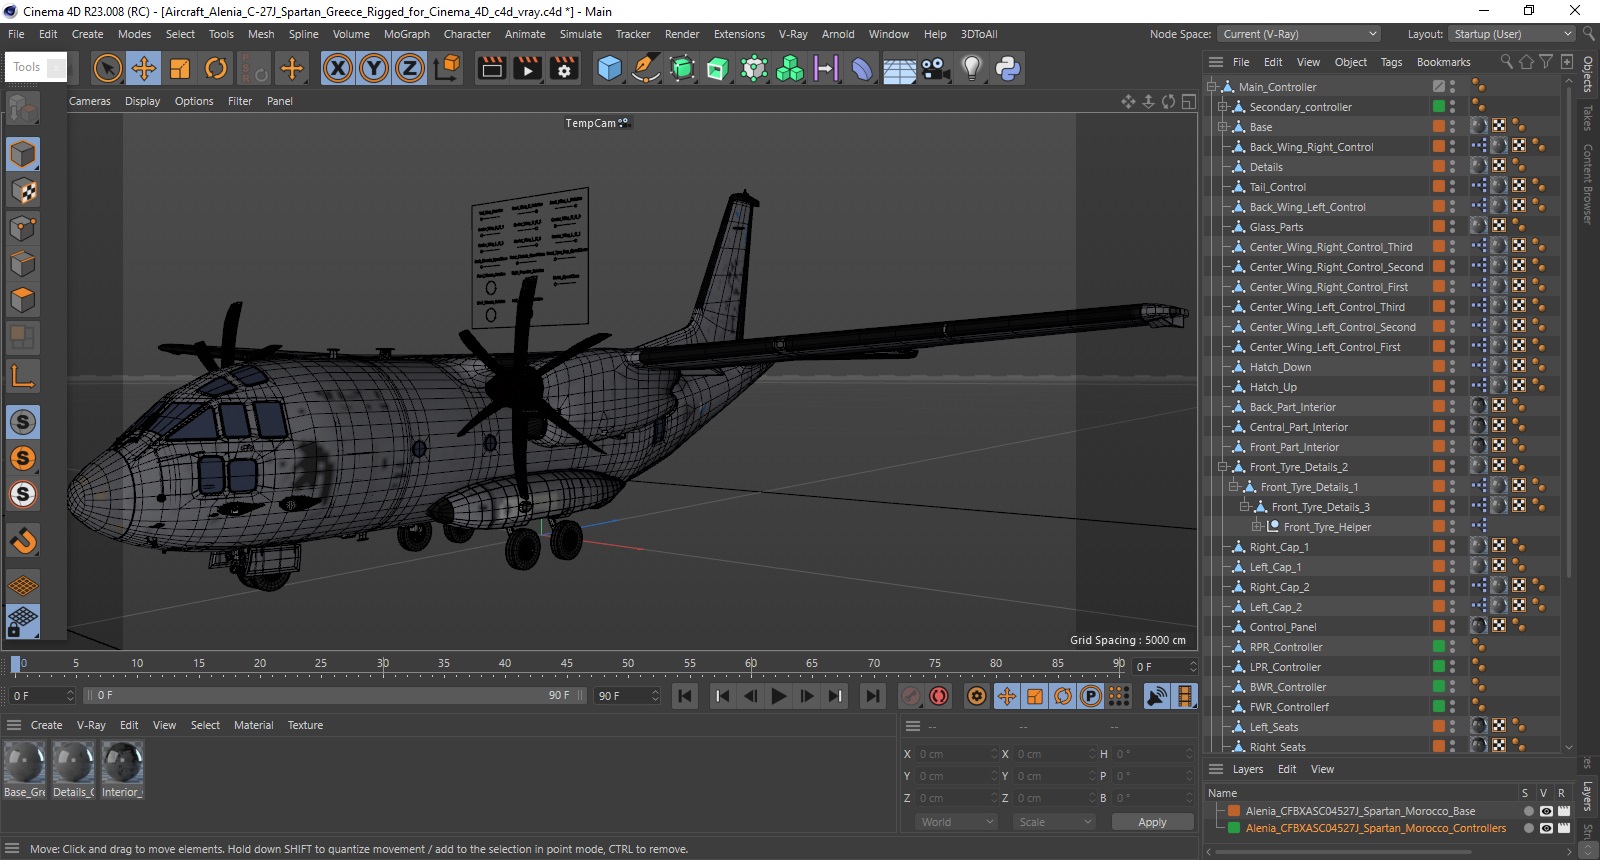Toggle Z axis lock
Screen dimensions: 1600x860
tap(410, 68)
